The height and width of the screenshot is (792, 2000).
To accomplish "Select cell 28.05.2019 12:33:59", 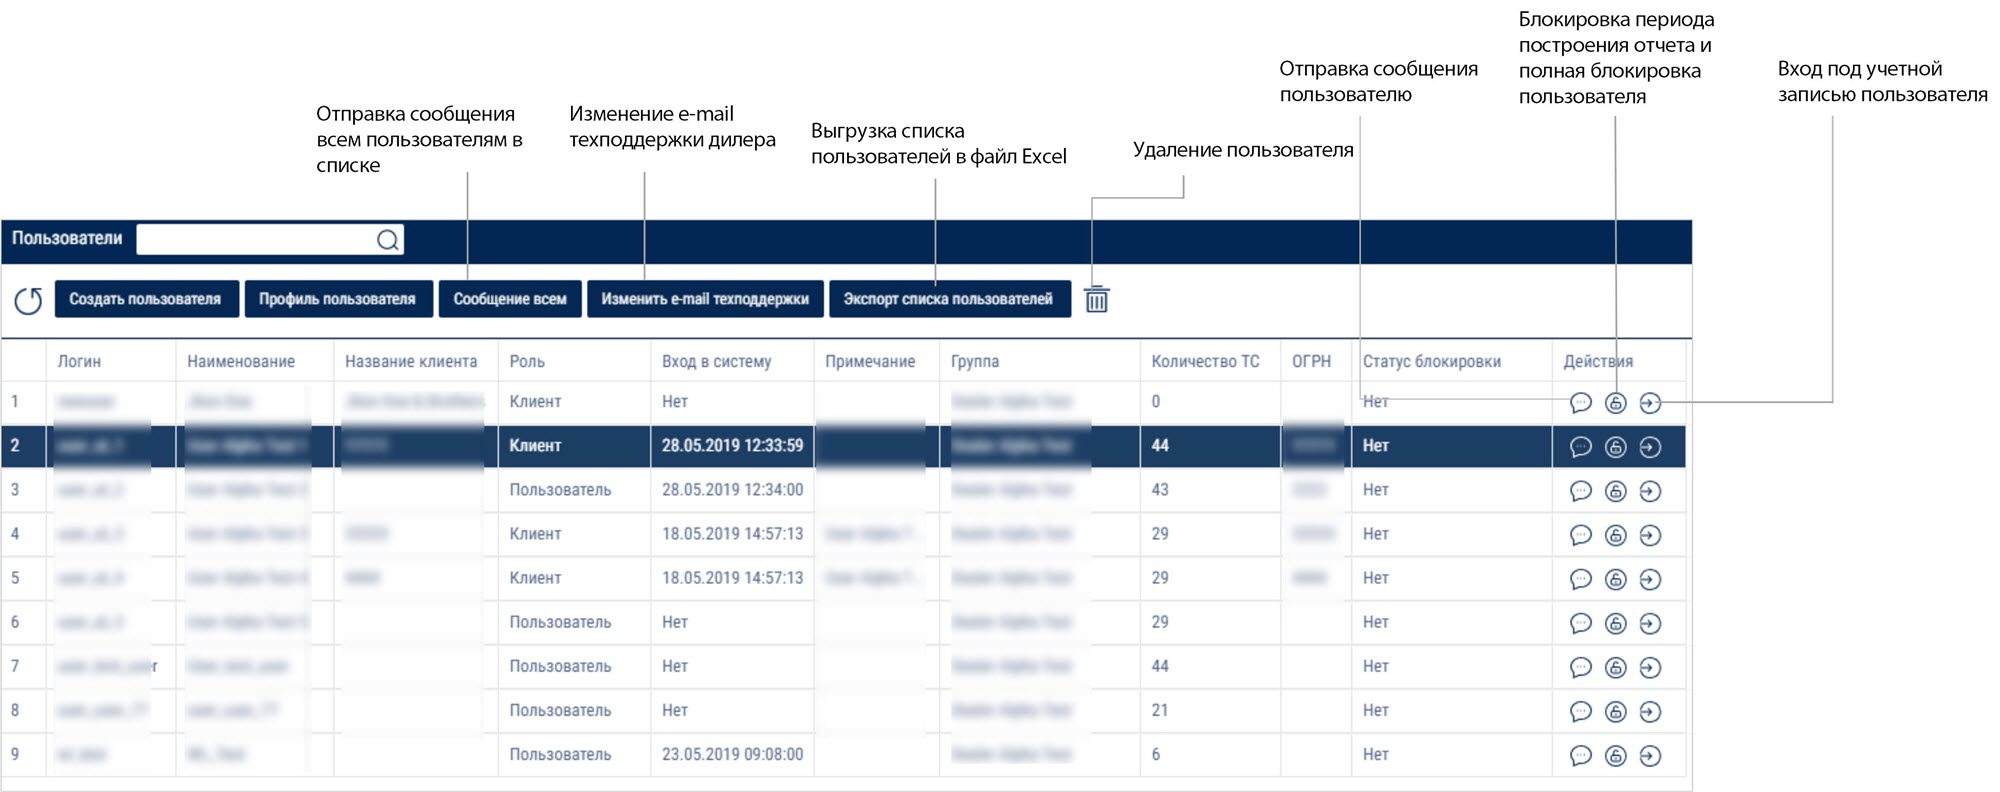I will (732, 445).
